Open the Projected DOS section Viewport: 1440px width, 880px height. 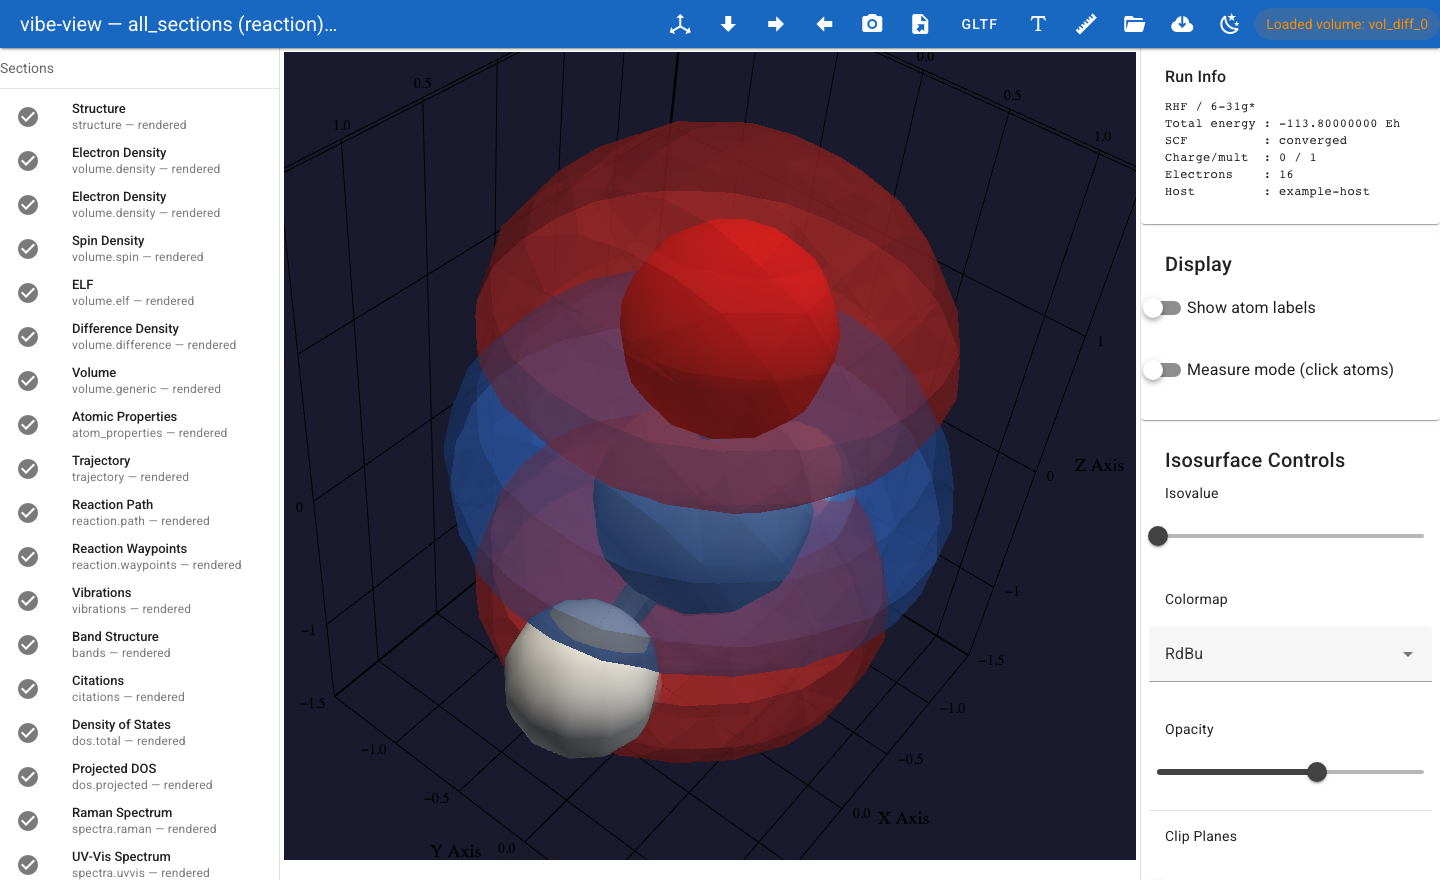pyautogui.click(x=139, y=777)
